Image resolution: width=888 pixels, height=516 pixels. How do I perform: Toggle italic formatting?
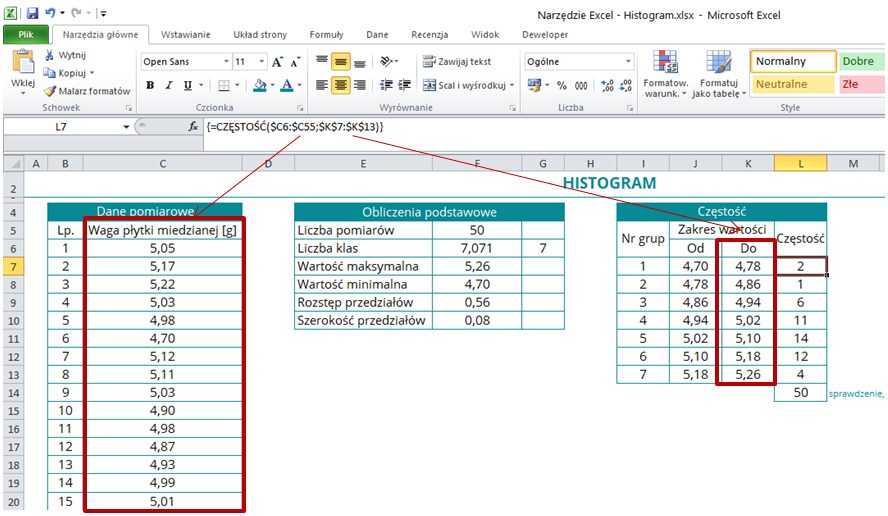(169, 86)
